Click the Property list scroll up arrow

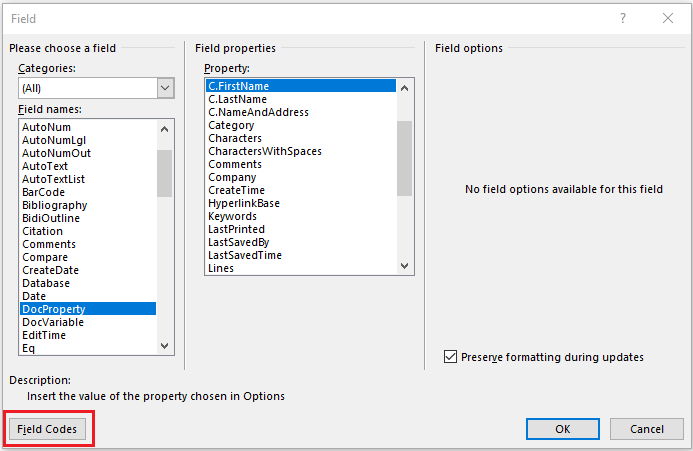[404, 88]
